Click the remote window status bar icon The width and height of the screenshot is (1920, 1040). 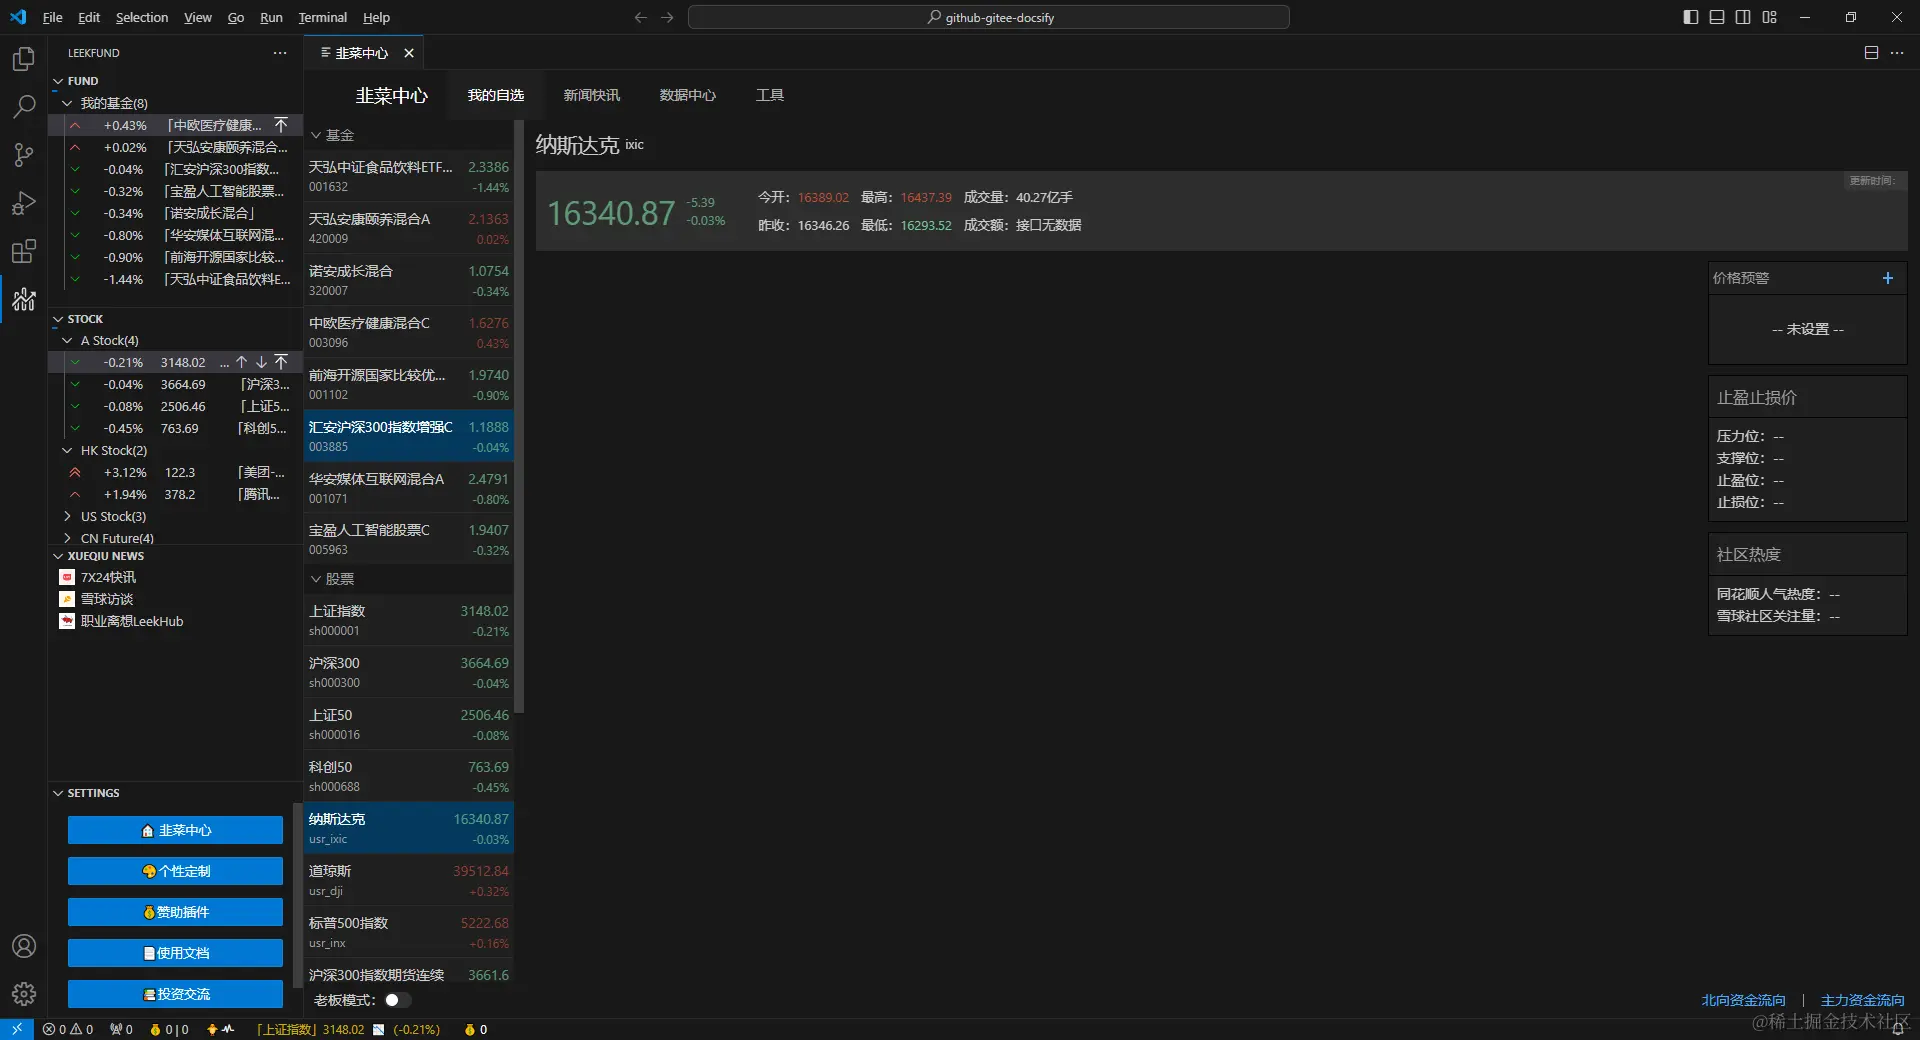(17, 1029)
